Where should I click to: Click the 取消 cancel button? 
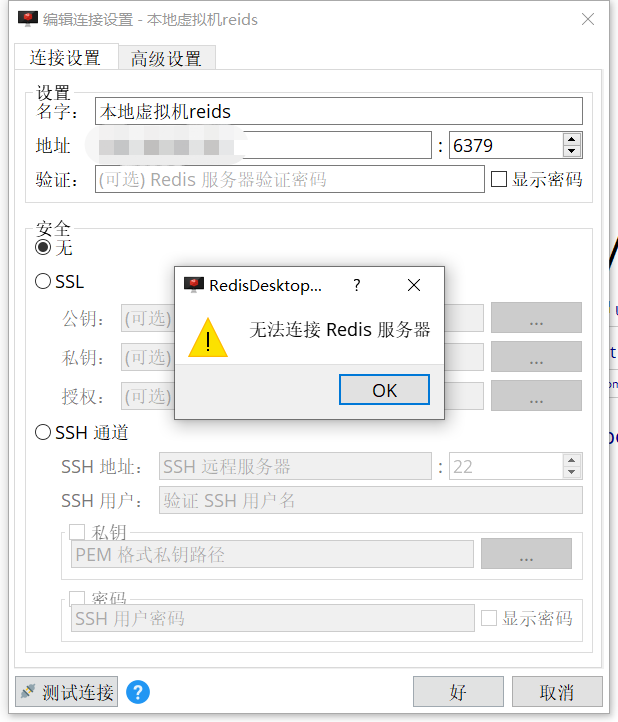(x=557, y=692)
